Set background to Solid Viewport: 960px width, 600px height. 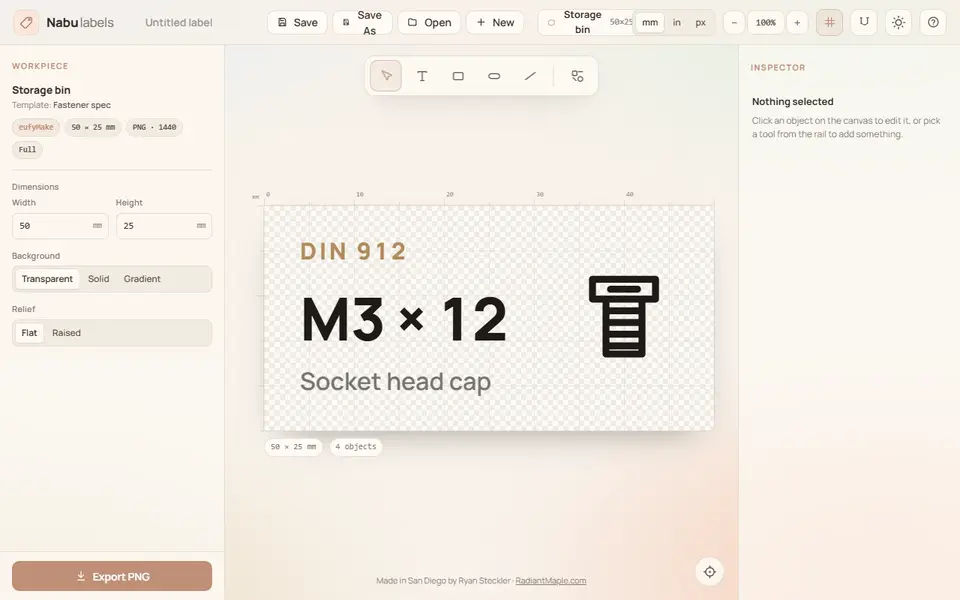(x=99, y=279)
